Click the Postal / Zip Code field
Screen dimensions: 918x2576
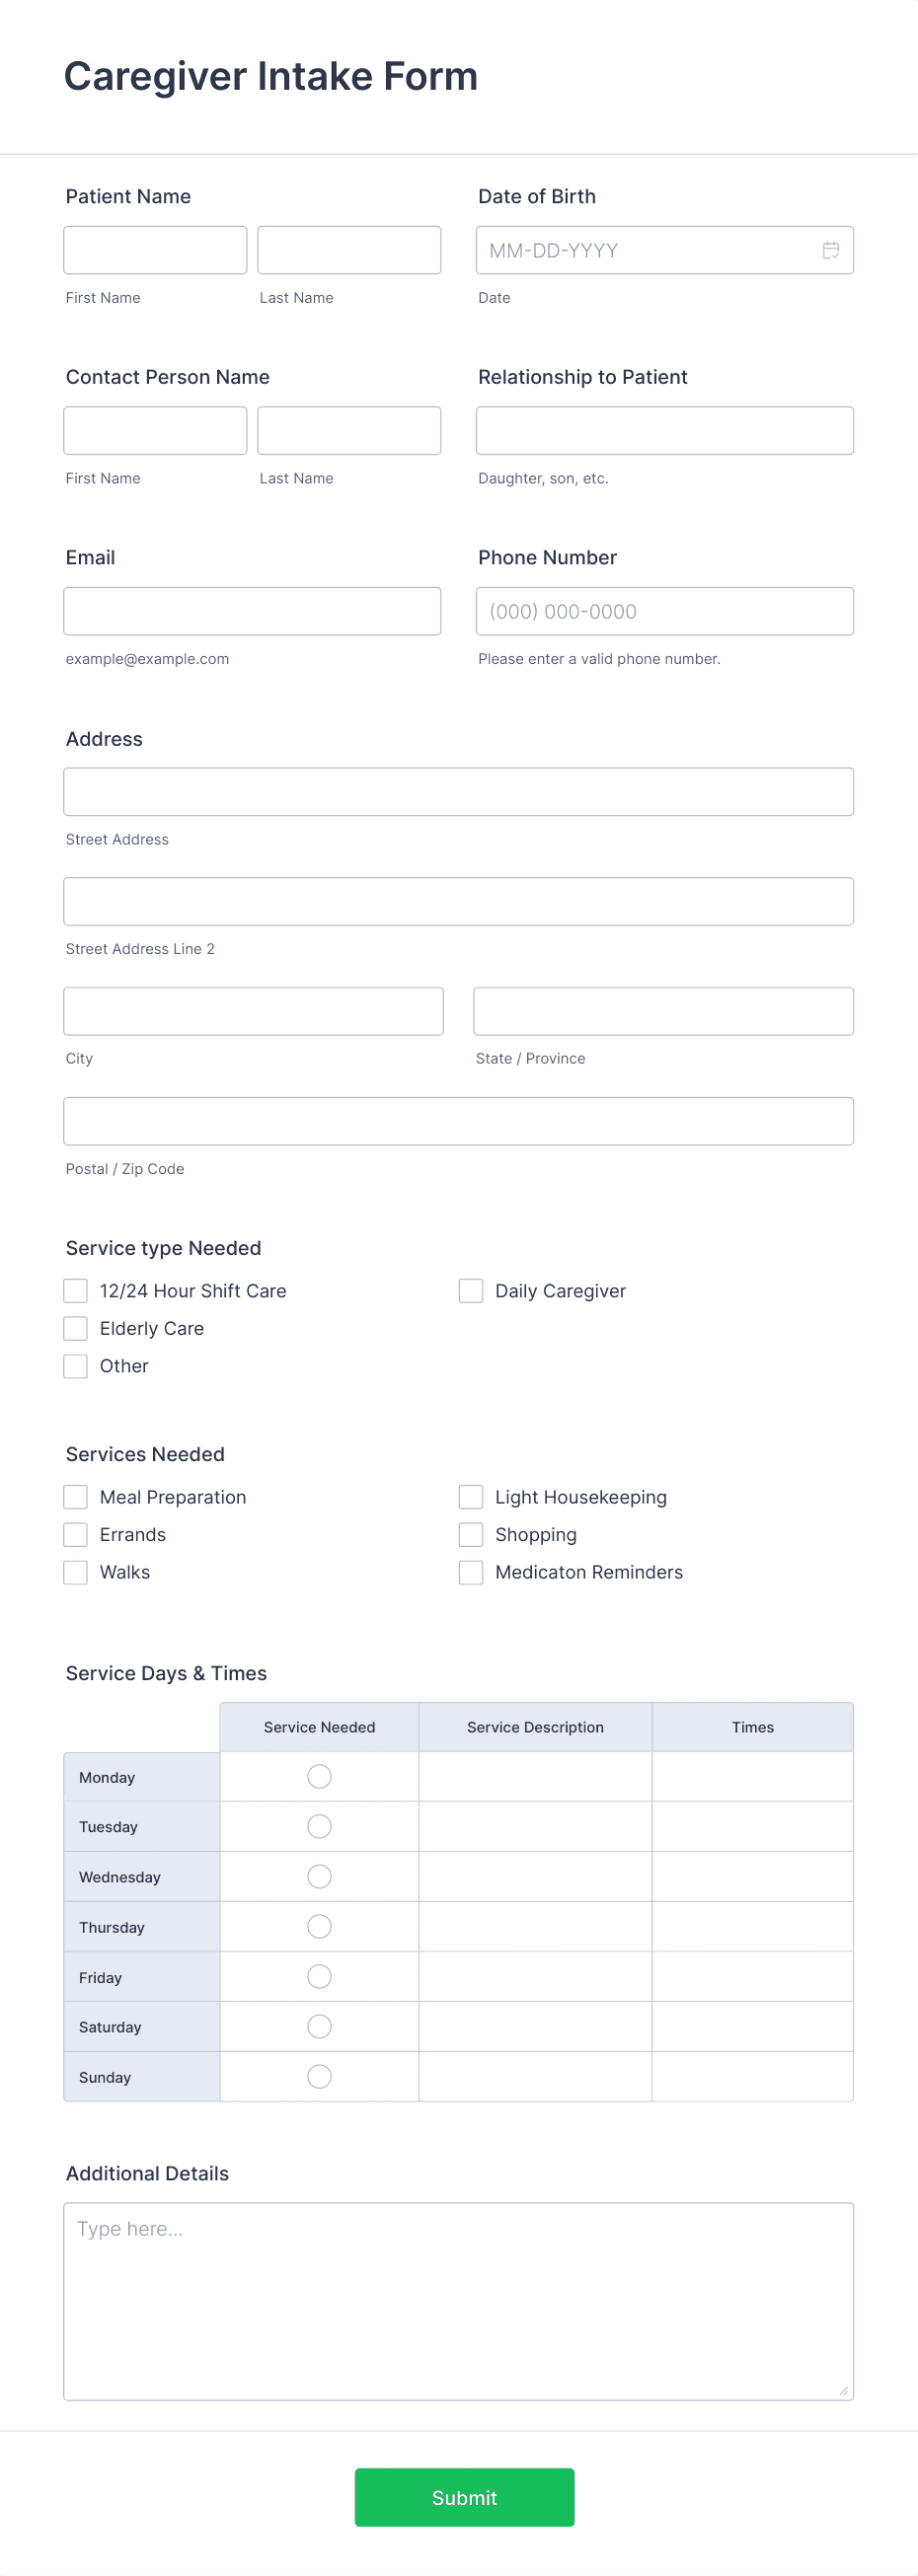[x=458, y=1120]
